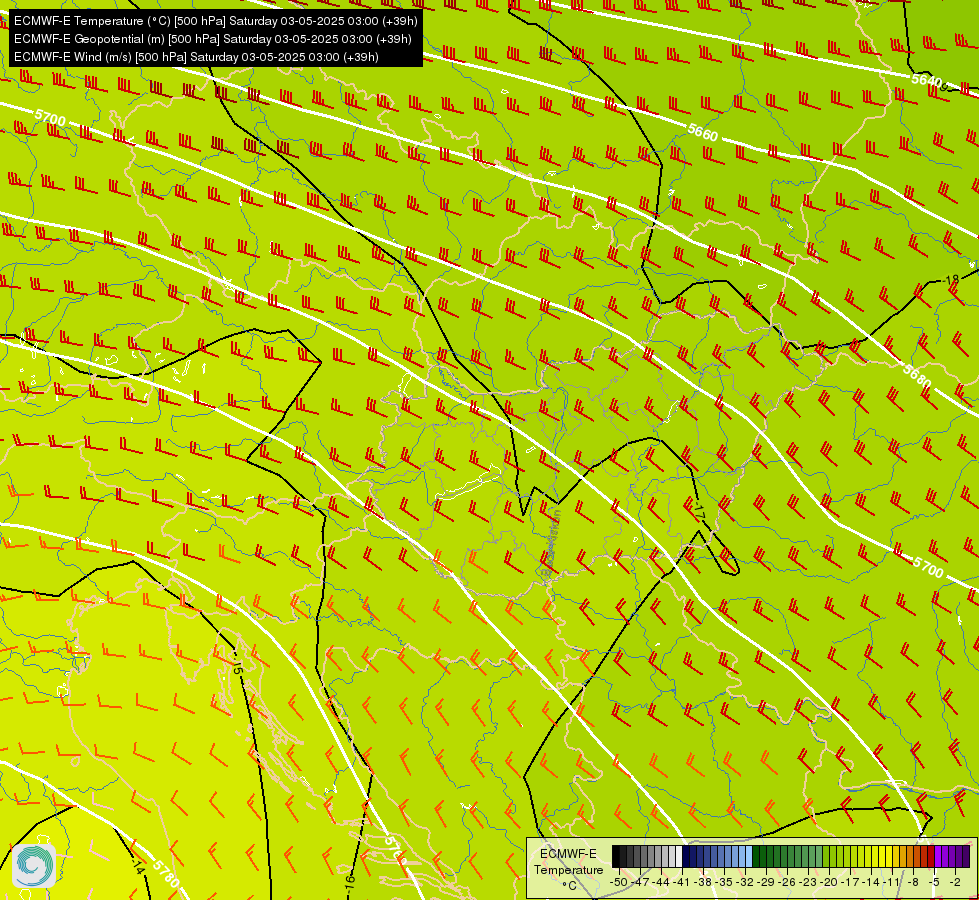Click the -20 value on the legend
This screenshot has height=900, width=979.
tap(830, 882)
